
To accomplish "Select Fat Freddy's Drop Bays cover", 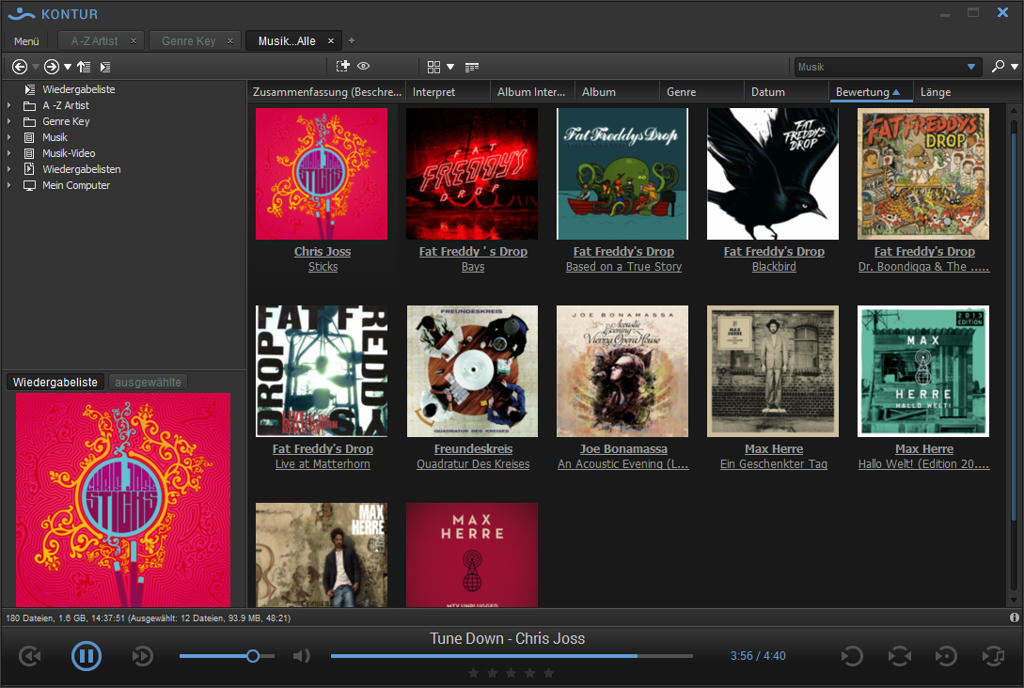I will point(472,174).
